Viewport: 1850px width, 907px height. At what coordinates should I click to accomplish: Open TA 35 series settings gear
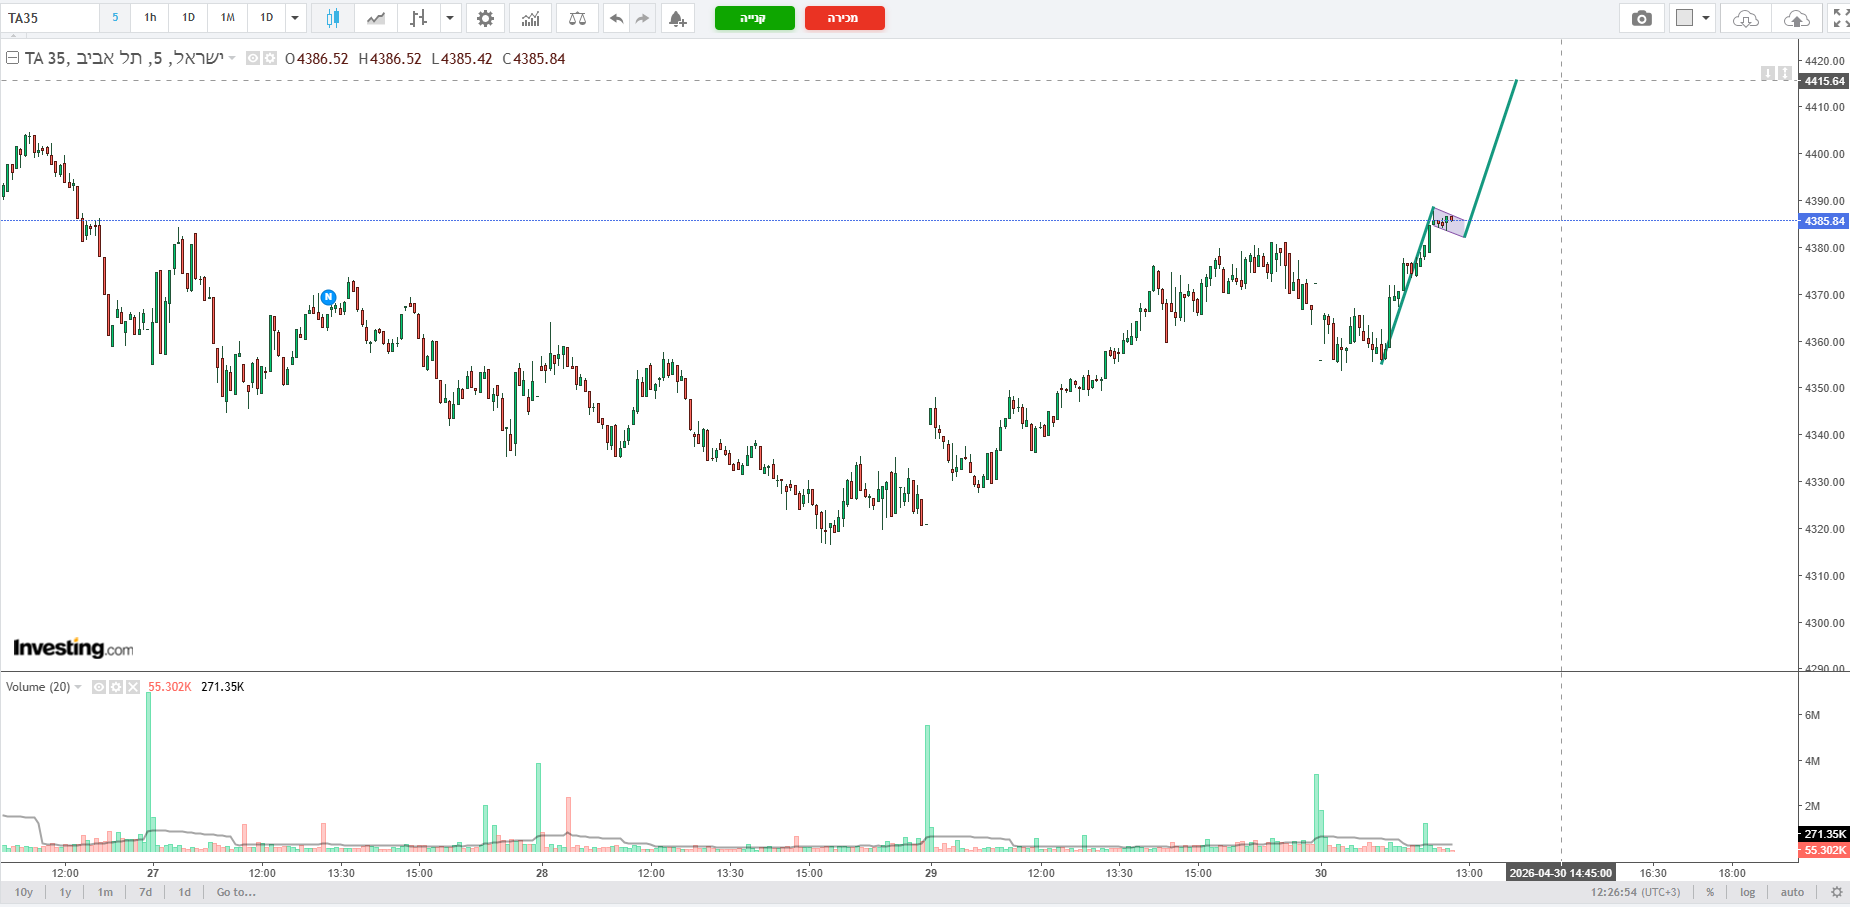pos(270,58)
